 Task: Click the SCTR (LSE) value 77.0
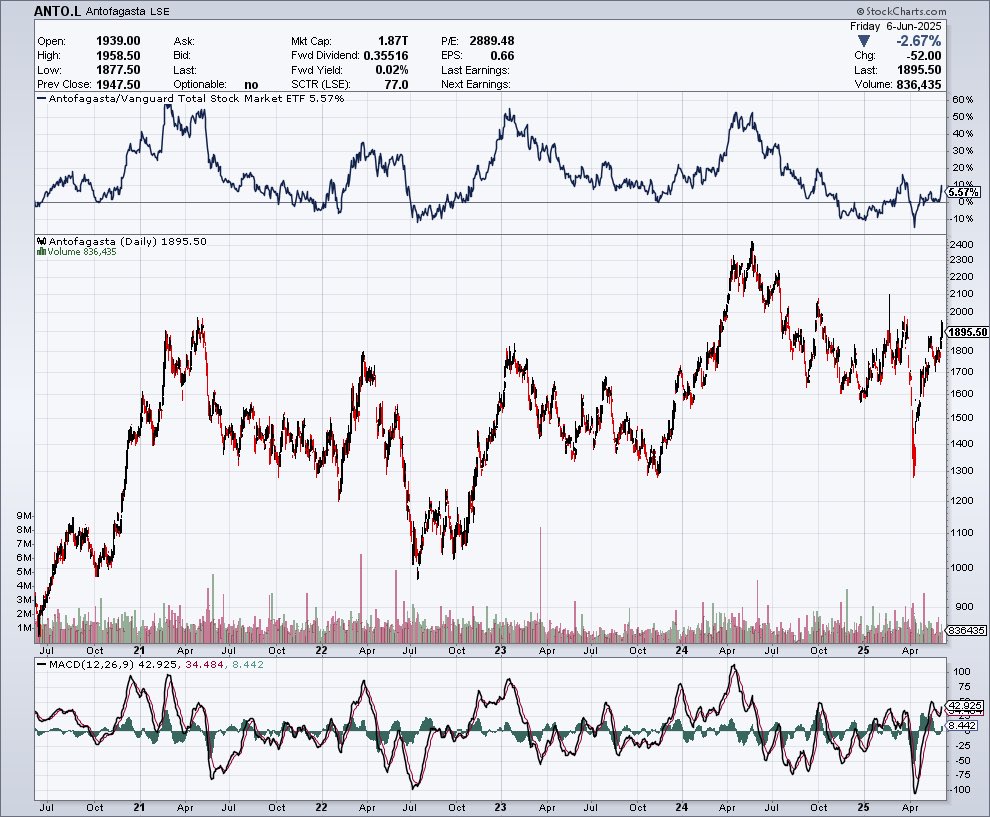click(x=397, y=85)
